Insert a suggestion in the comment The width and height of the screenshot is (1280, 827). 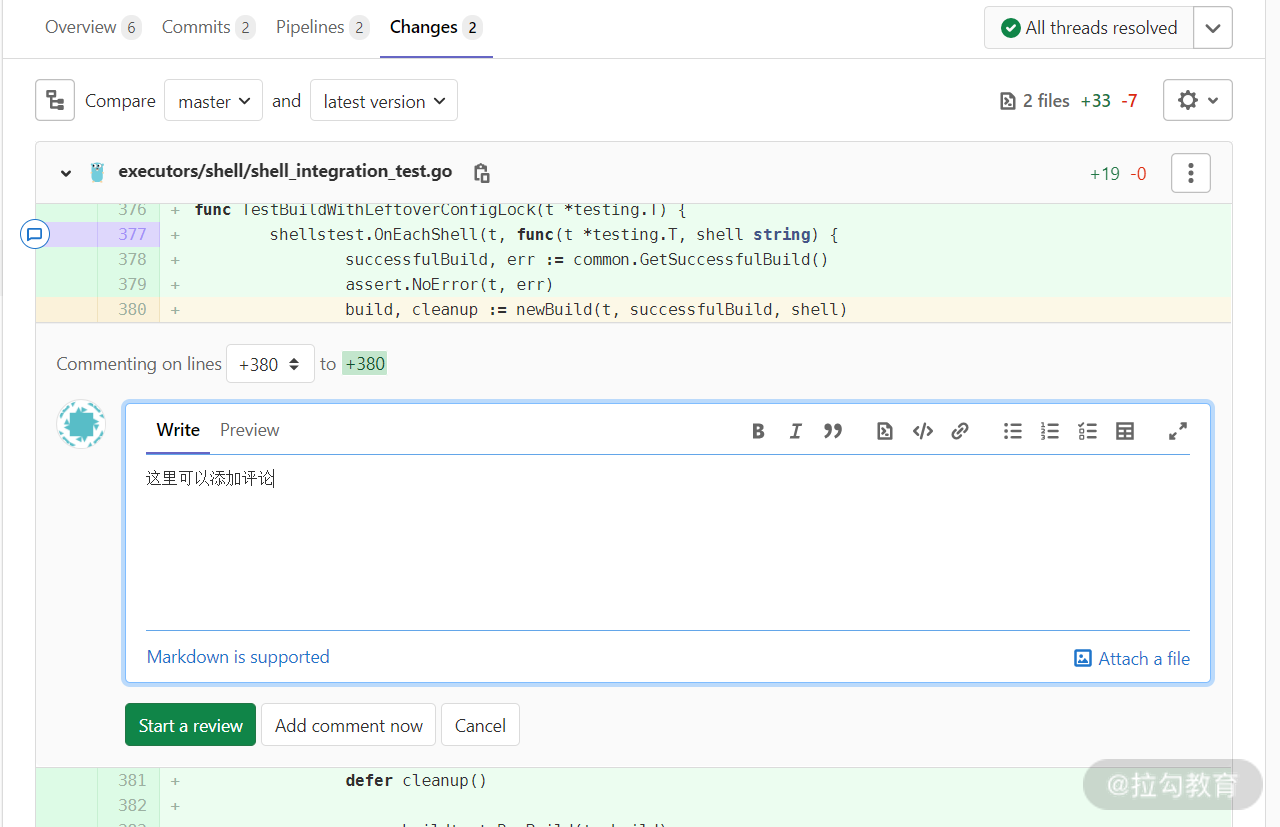tap(885, 431)
